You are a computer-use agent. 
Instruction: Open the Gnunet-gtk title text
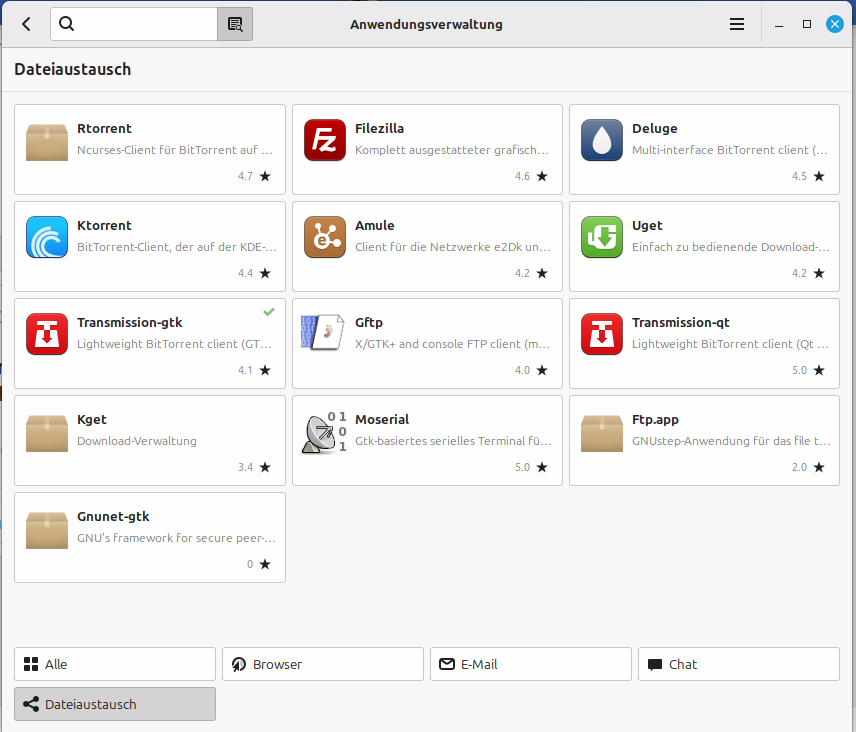pos(113,516)
